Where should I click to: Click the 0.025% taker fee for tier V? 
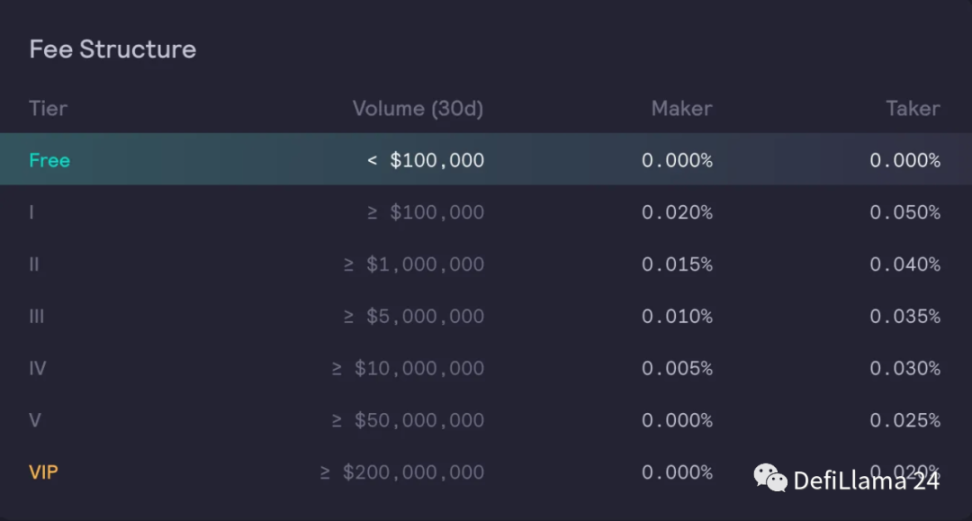pos(905,420)
